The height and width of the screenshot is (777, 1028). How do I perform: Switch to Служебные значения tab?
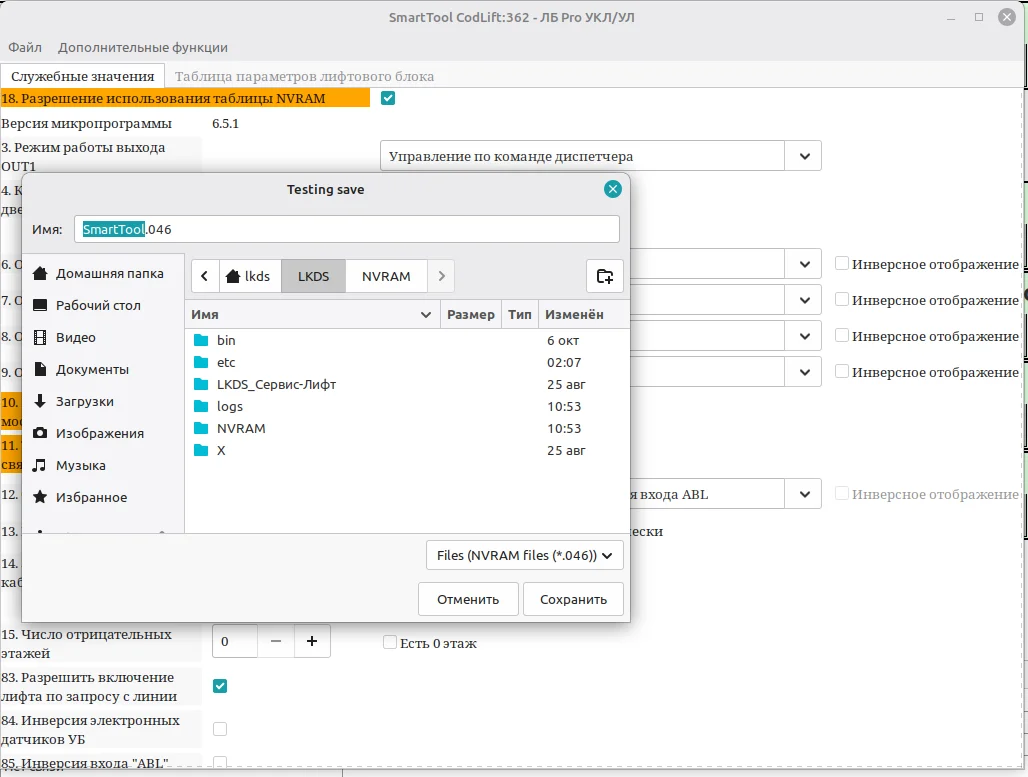pyautogui.click(x=83, y=76)
